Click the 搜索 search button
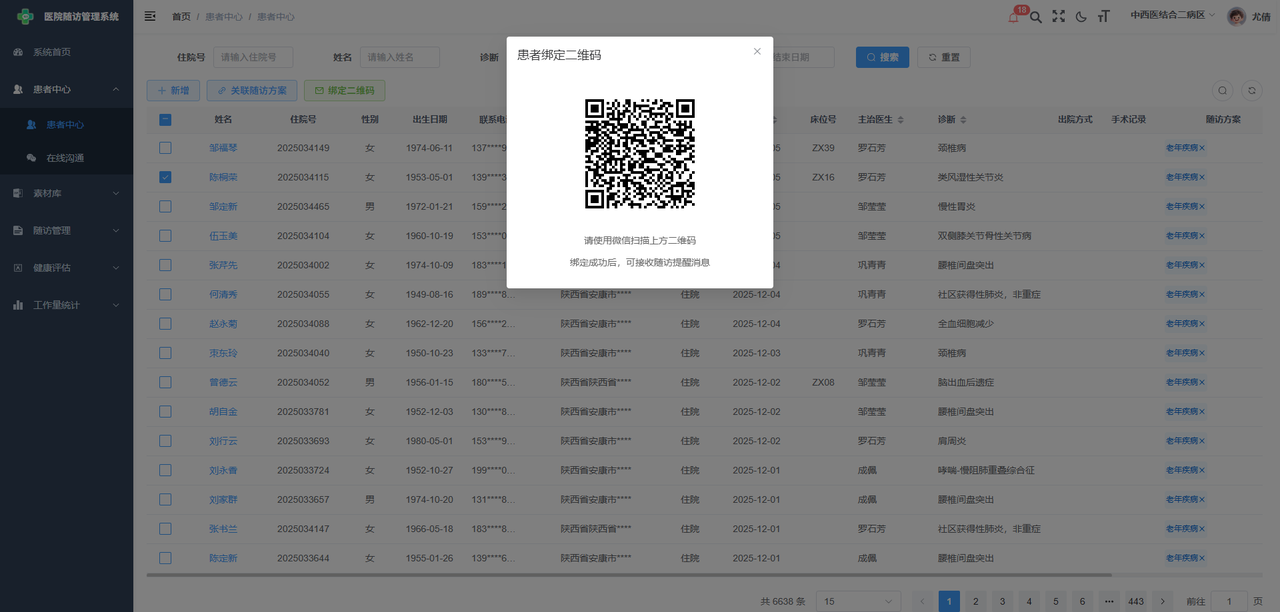The width and height of the screenshot is (1280, 612). pyautogui.click(x=882, y=57)
